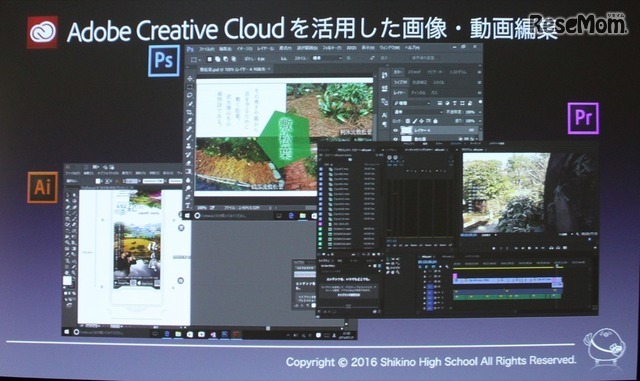Select Photoshop's Crop tool
The height and width of the screenshot is (381, 640).
(190, 112)
